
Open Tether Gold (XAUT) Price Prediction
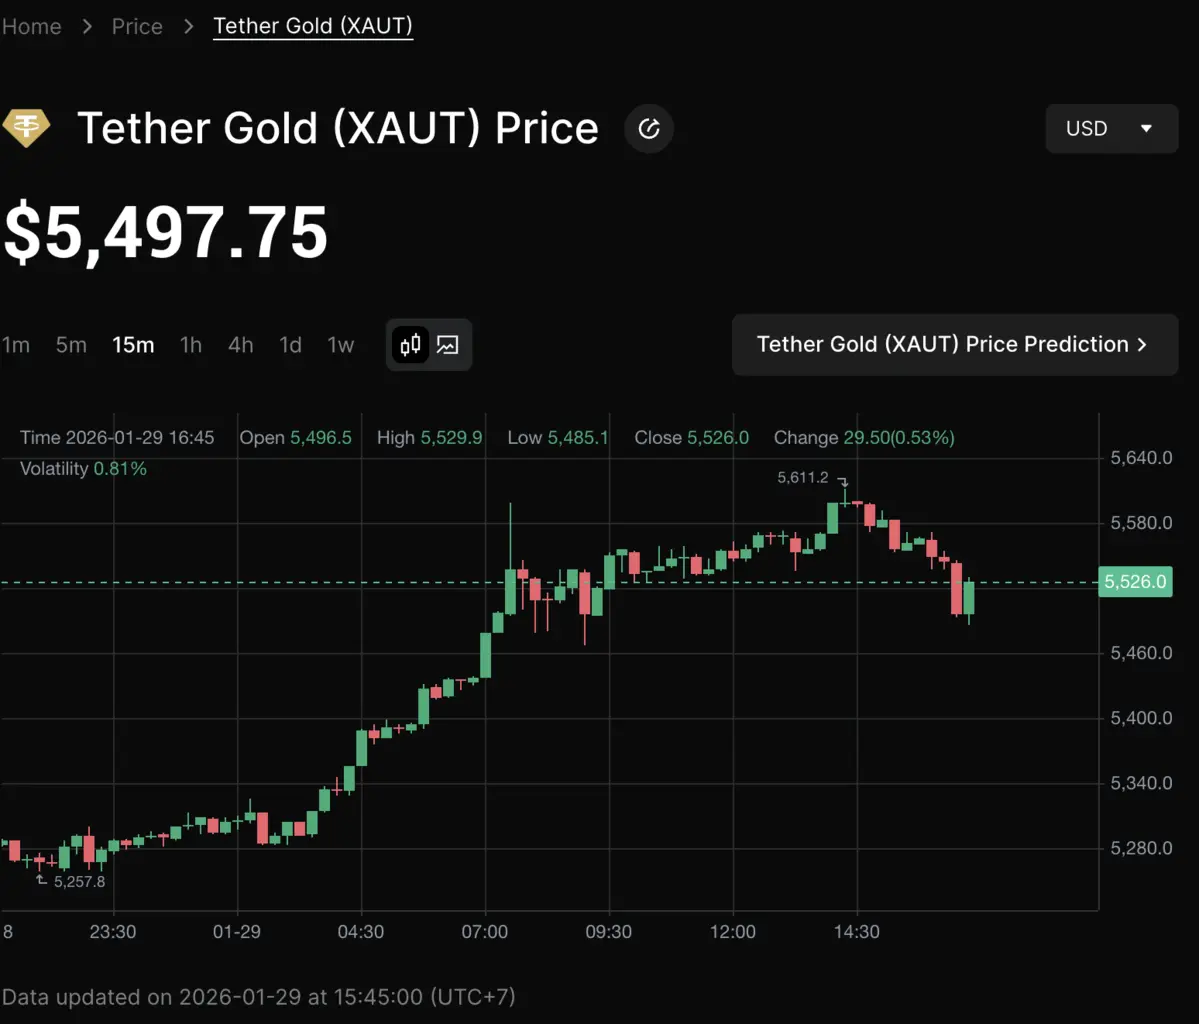click(x=954, y=344)
